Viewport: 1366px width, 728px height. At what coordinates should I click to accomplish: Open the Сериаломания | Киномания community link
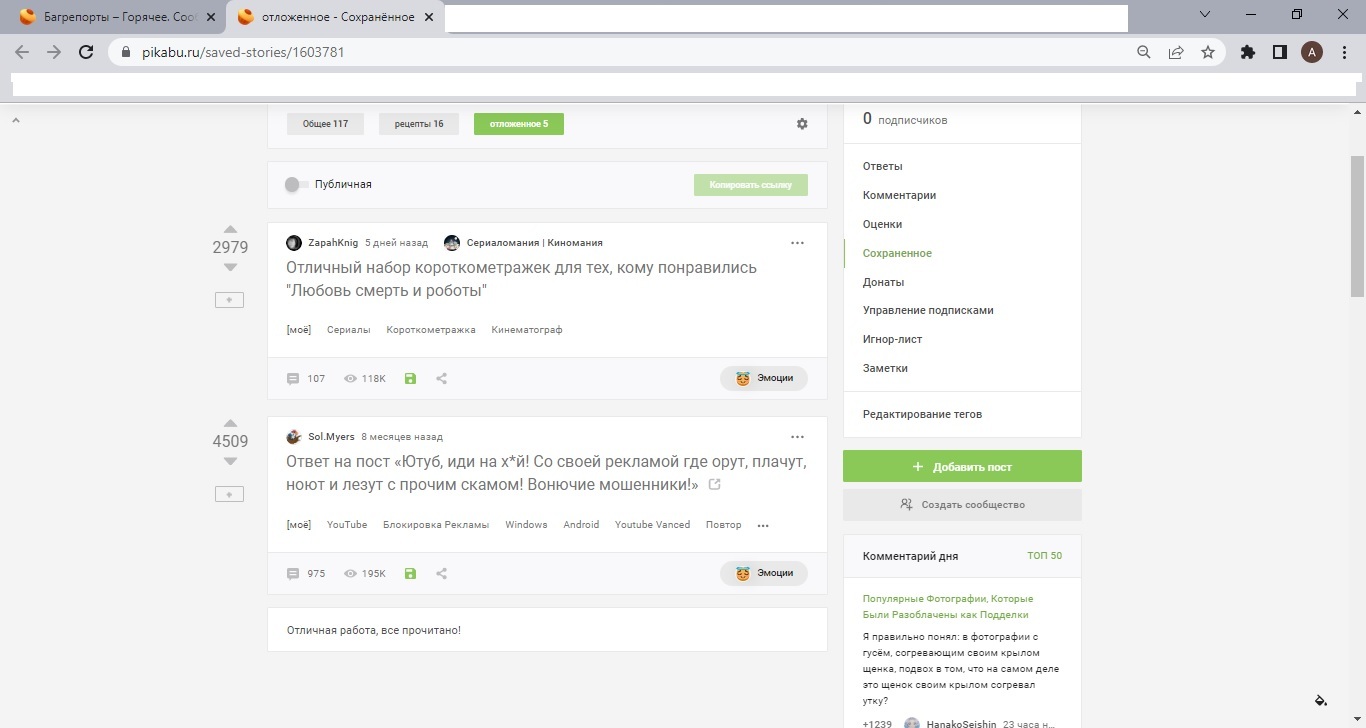pyautogui.click(x=535, y=243)
